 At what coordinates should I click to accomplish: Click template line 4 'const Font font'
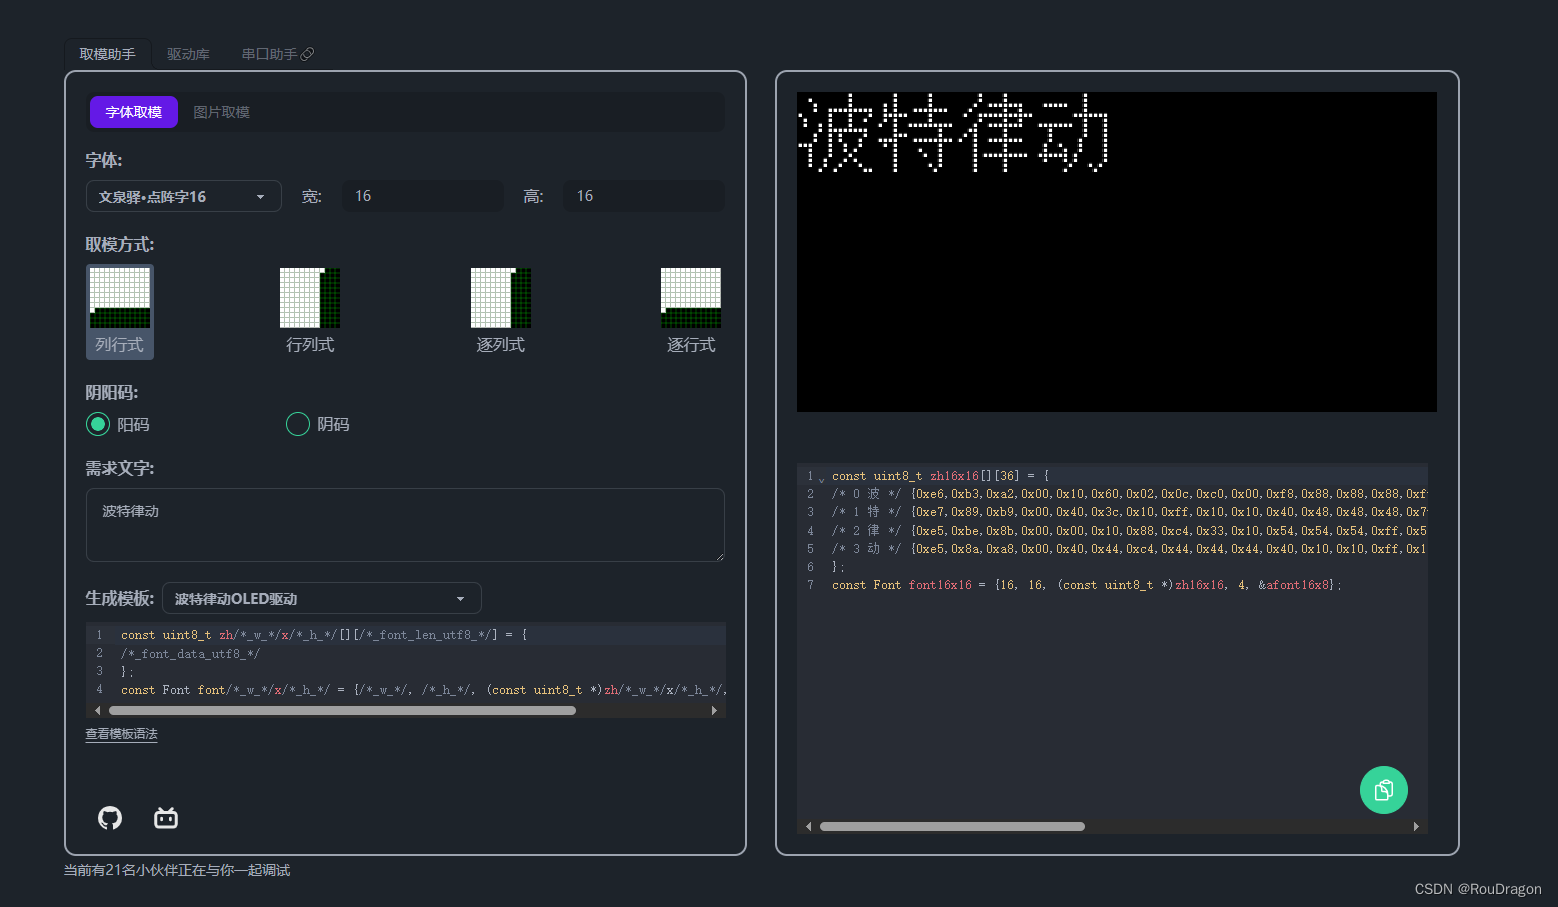pos(423,690)
